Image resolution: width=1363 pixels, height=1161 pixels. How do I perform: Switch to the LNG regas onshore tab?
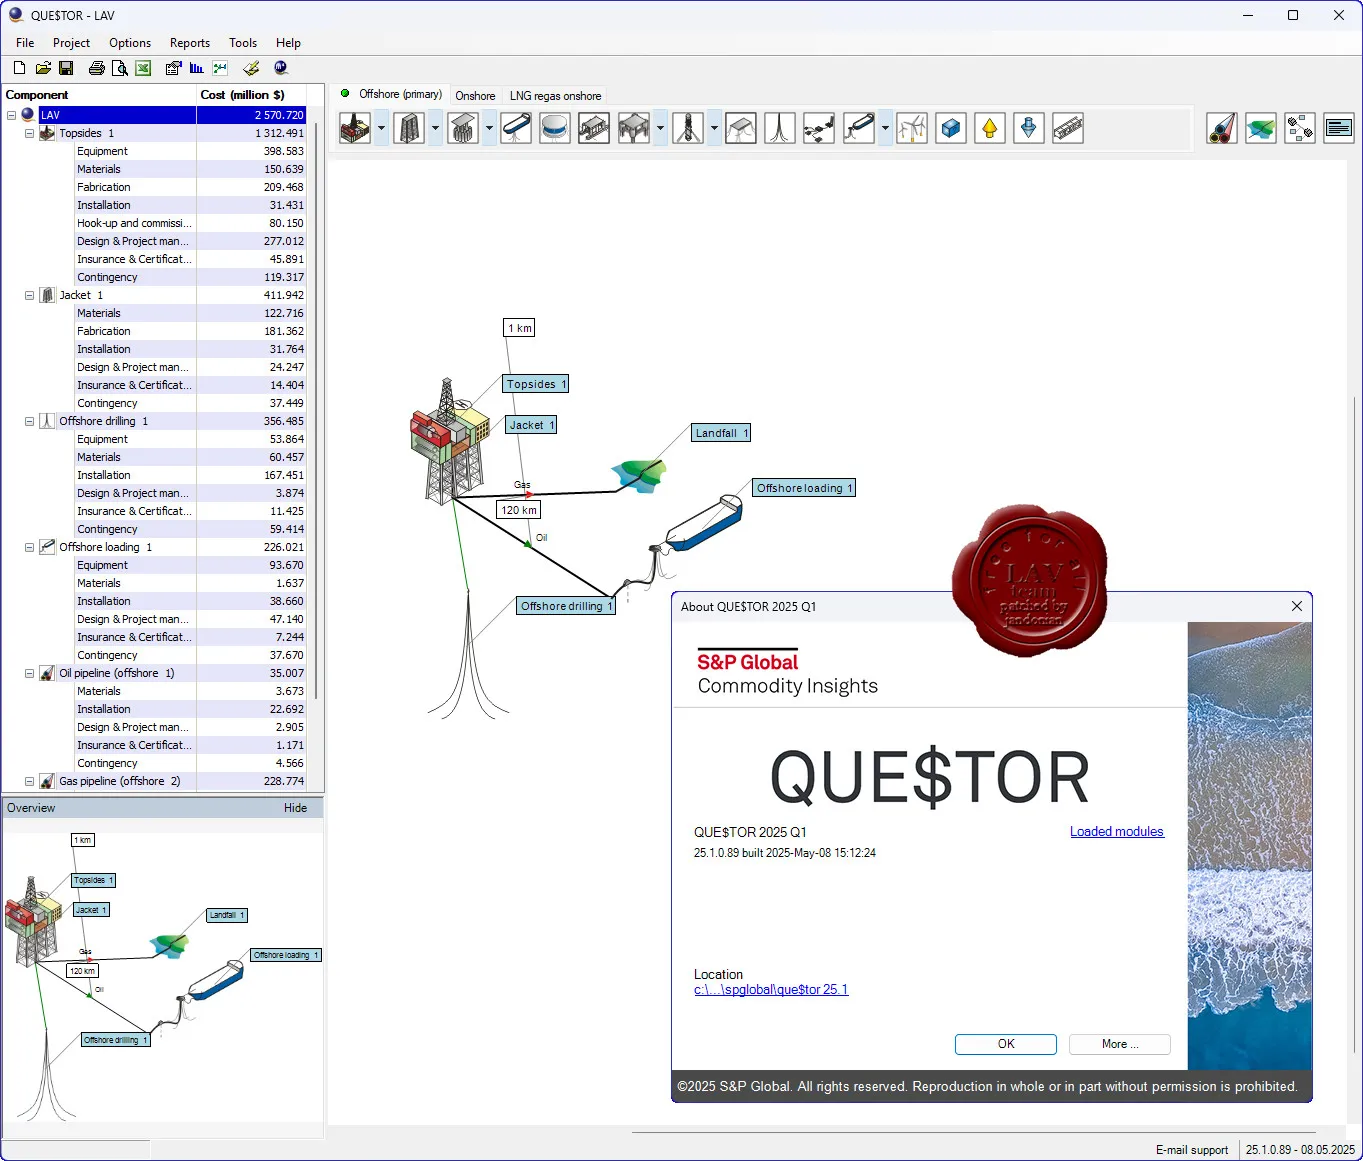coord(556,96)
